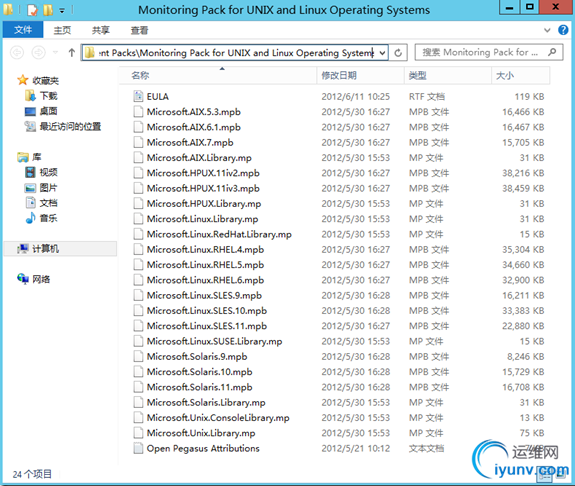The height and width of the screenshot is (486, 575).
Task: Open the 文件 ribbon tab
Action: point(23,30)
